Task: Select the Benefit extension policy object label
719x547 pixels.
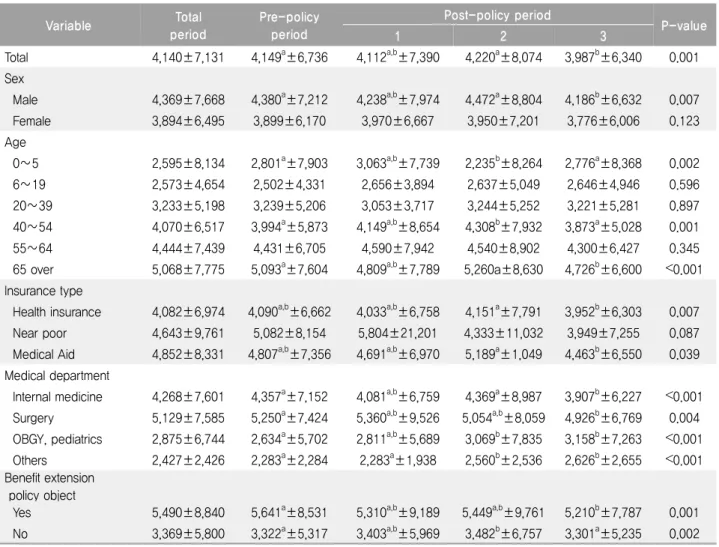Action: pos(50,486)
